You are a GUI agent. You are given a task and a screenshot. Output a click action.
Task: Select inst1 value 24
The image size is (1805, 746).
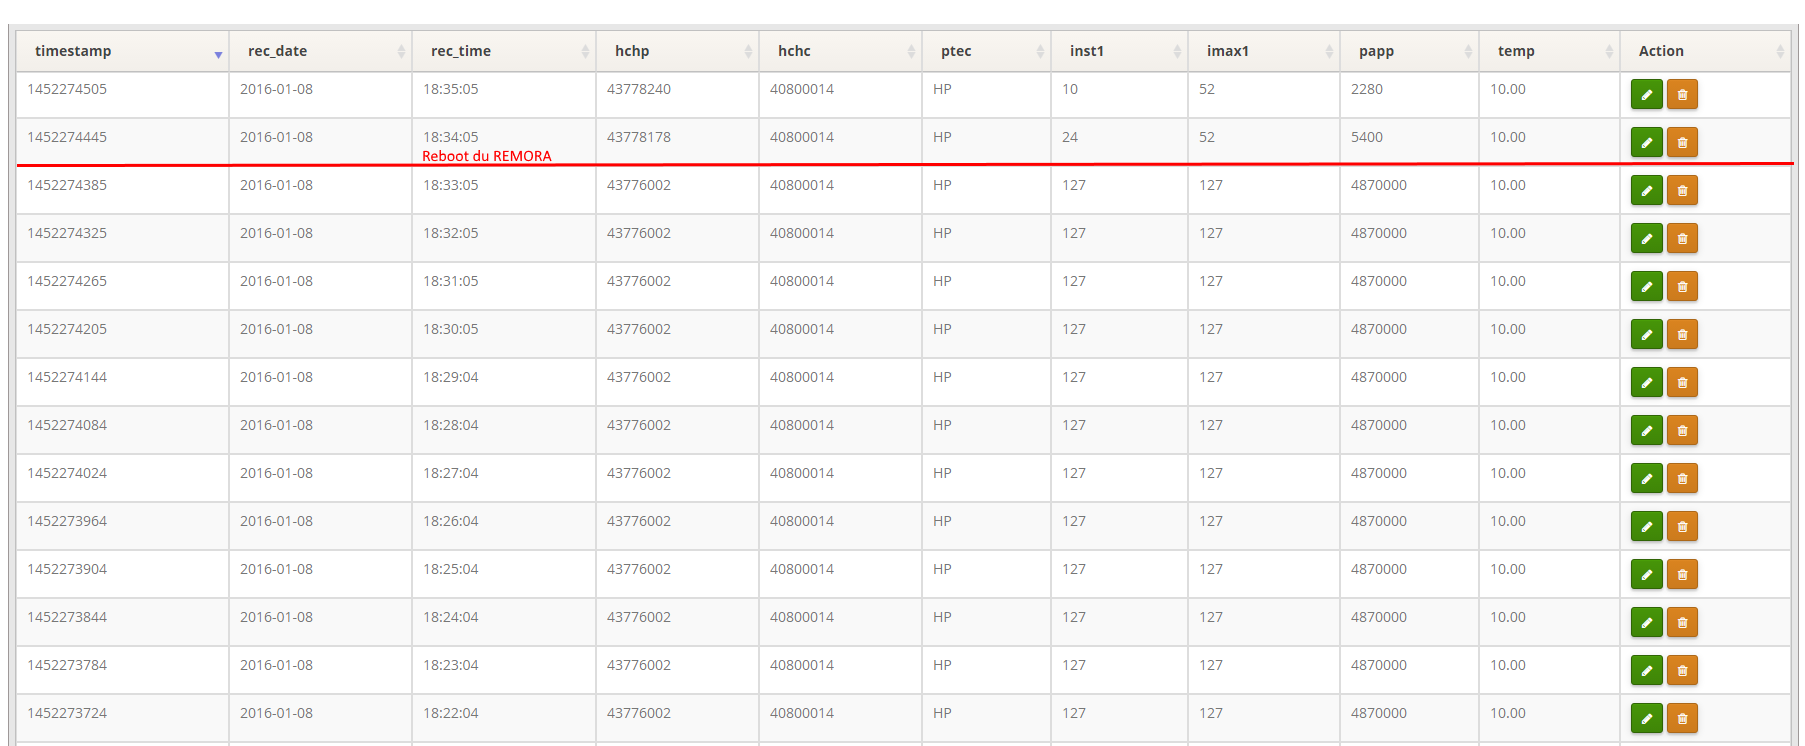coord(1070,137)
